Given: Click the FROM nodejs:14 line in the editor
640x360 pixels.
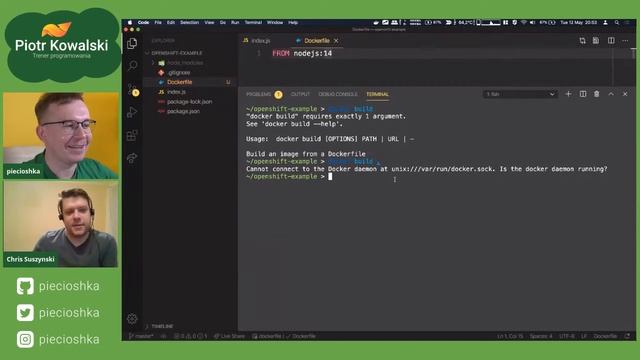Looking at the screenshot, I should (302, 53).
